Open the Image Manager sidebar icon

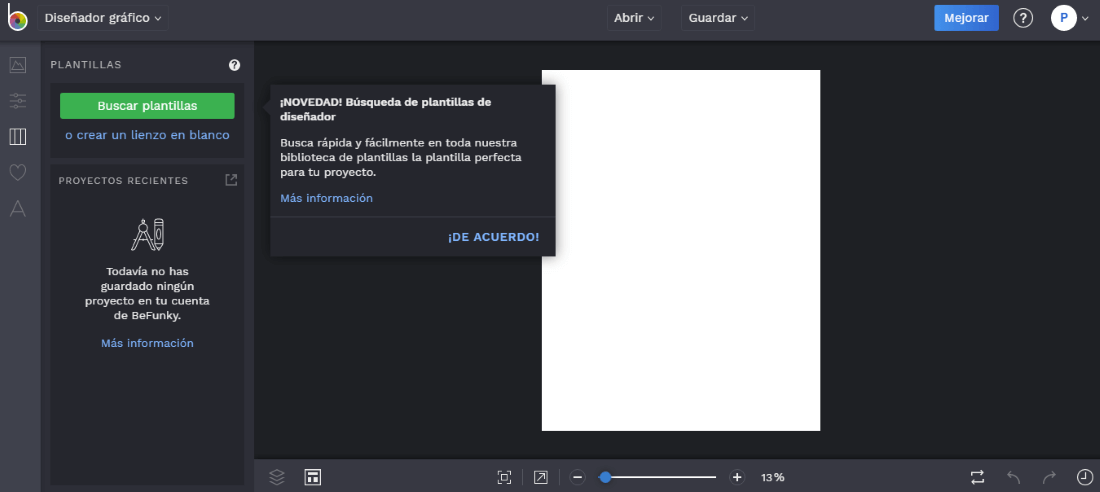coord(17,65)
